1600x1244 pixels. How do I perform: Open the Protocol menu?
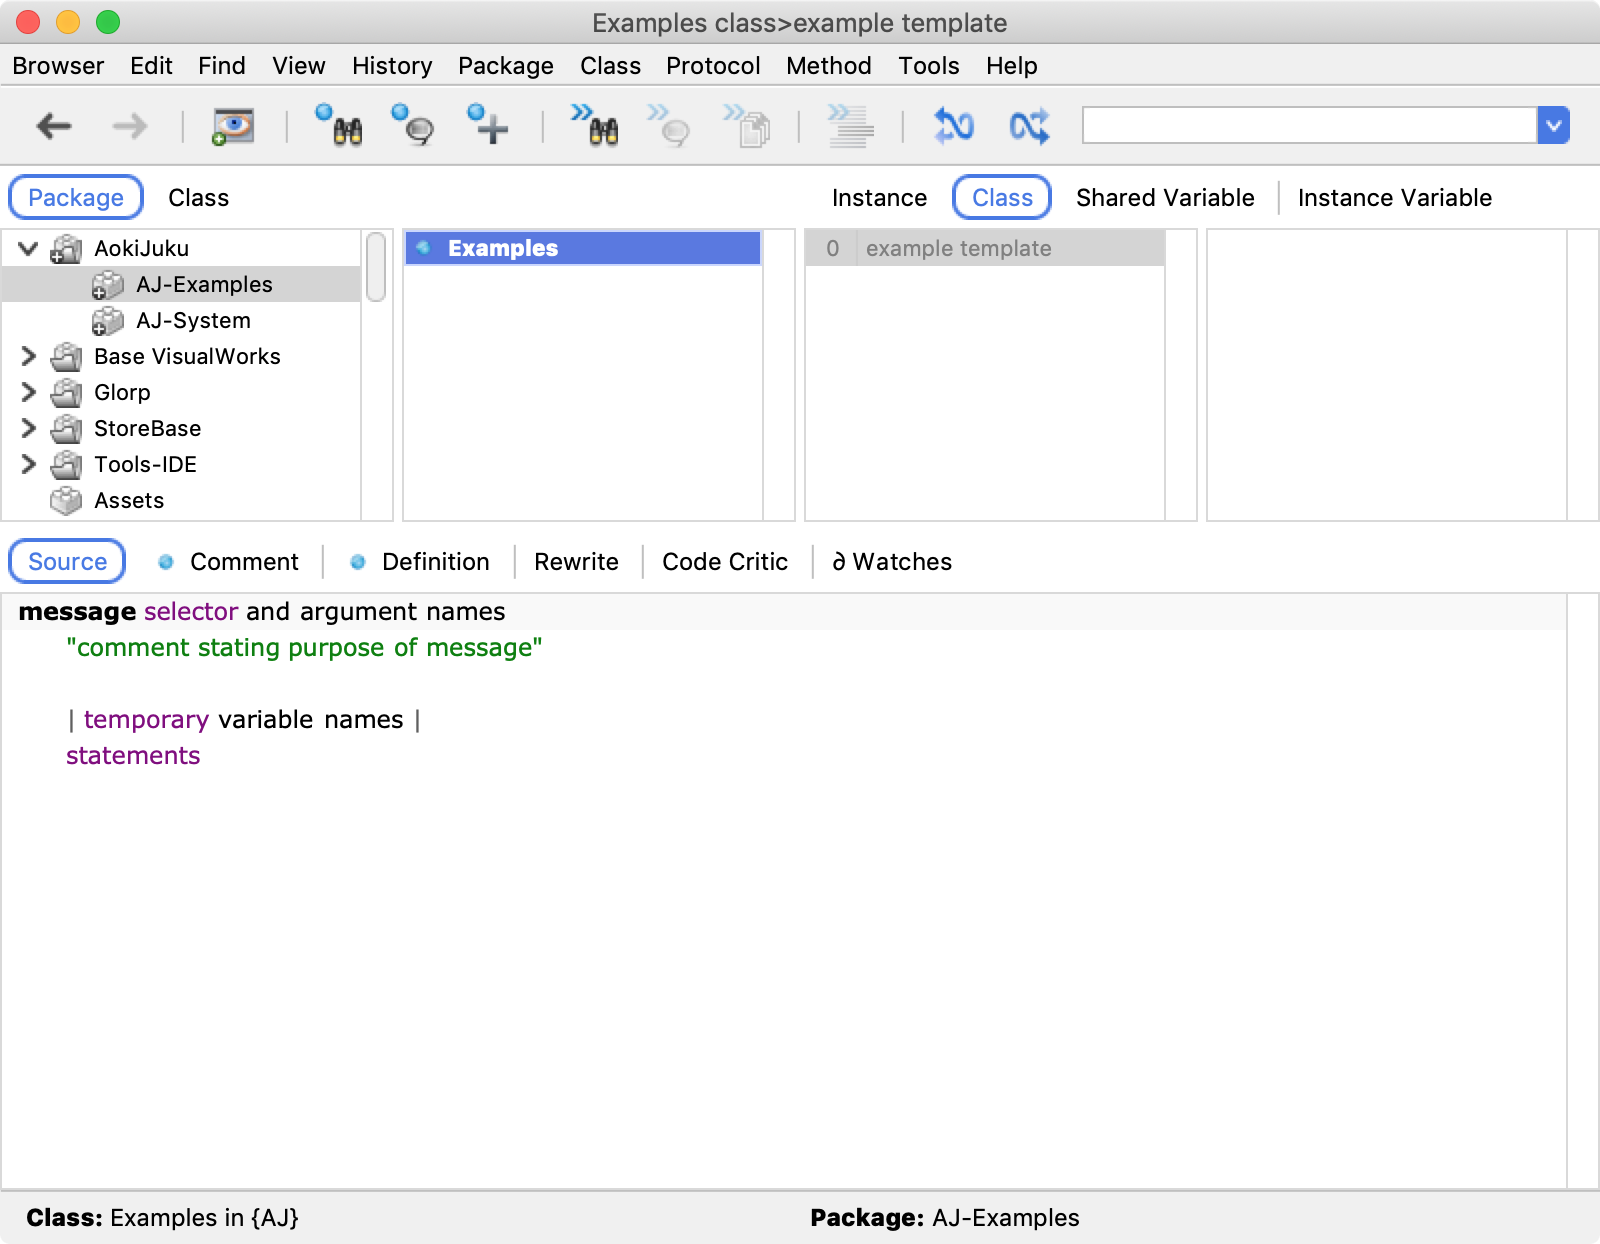click(713, 66)
